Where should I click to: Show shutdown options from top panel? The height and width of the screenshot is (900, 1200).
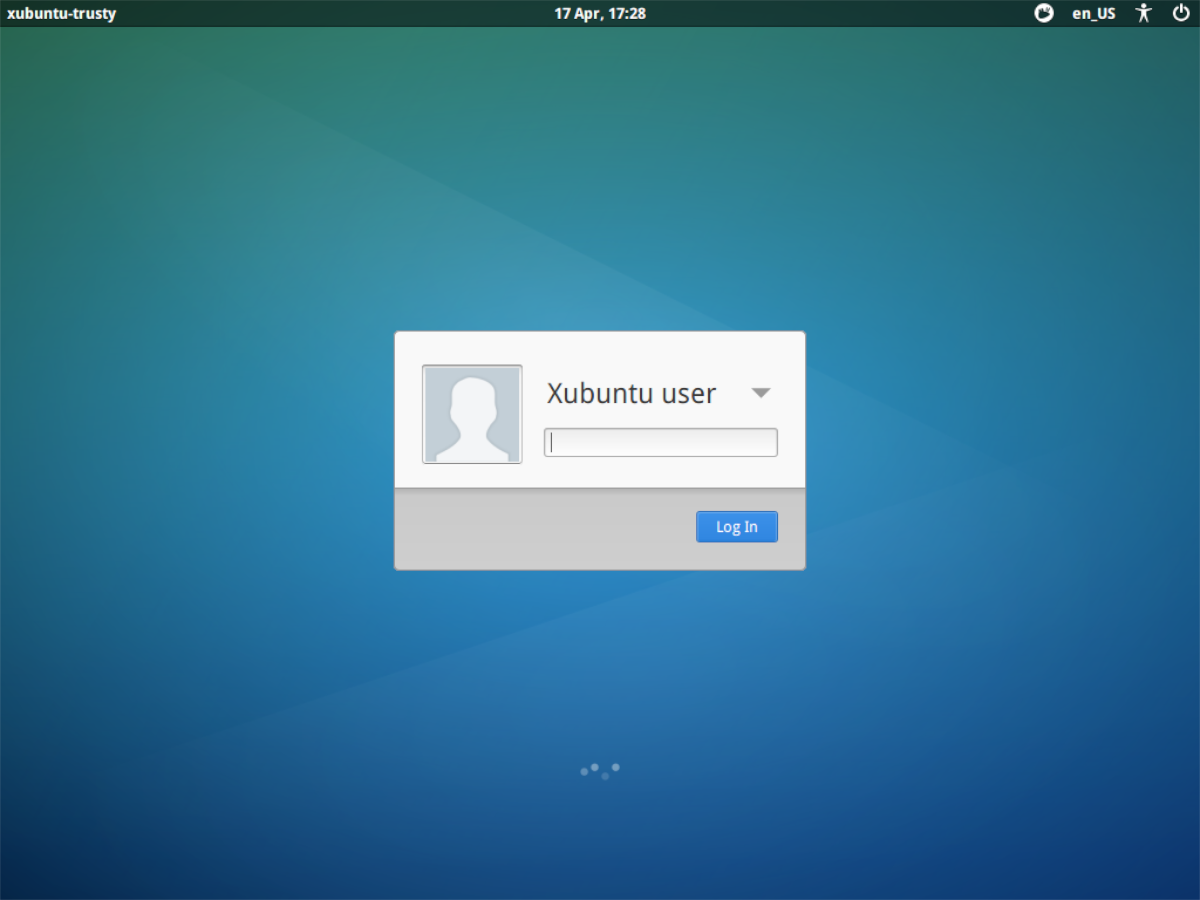[x=1180, y=14]
